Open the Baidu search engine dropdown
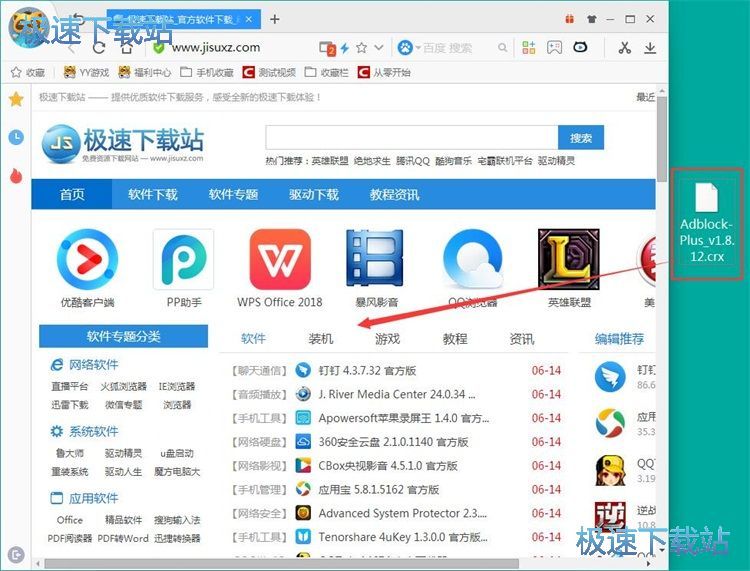Screen dimensions: 750x571 coord(418,48)
